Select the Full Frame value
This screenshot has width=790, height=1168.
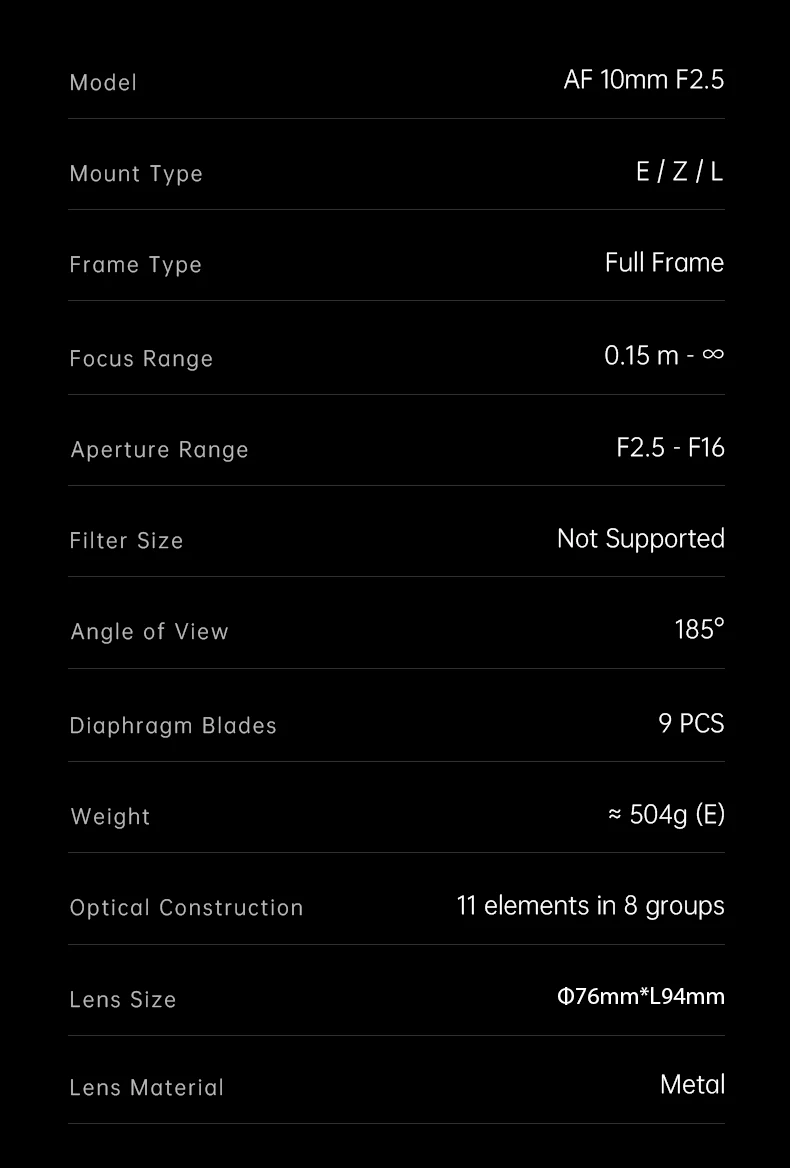[664, 262]
